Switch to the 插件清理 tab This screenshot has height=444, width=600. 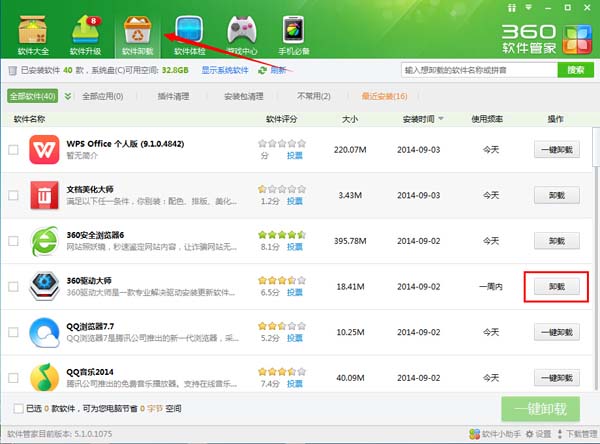click(175, 96)
